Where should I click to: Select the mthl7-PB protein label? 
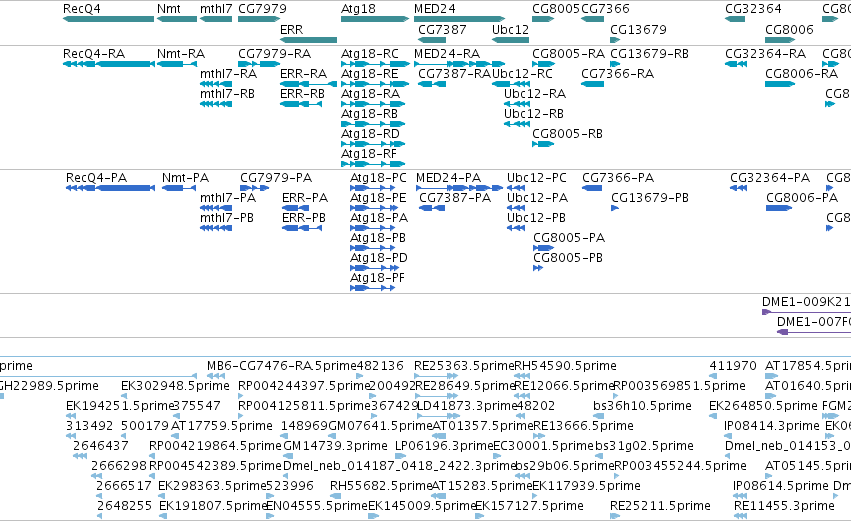227,218
